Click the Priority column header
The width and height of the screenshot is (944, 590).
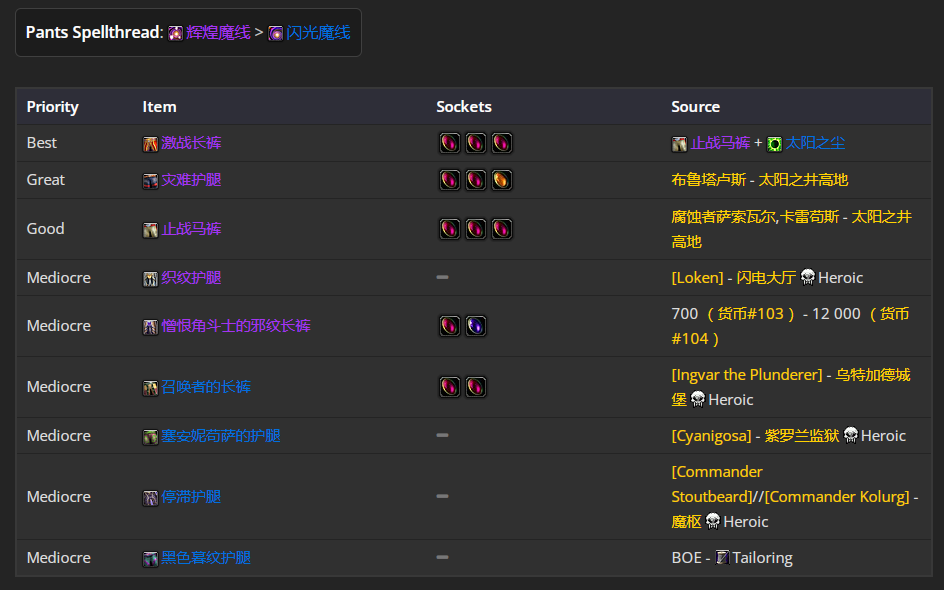tap(52, 107)
